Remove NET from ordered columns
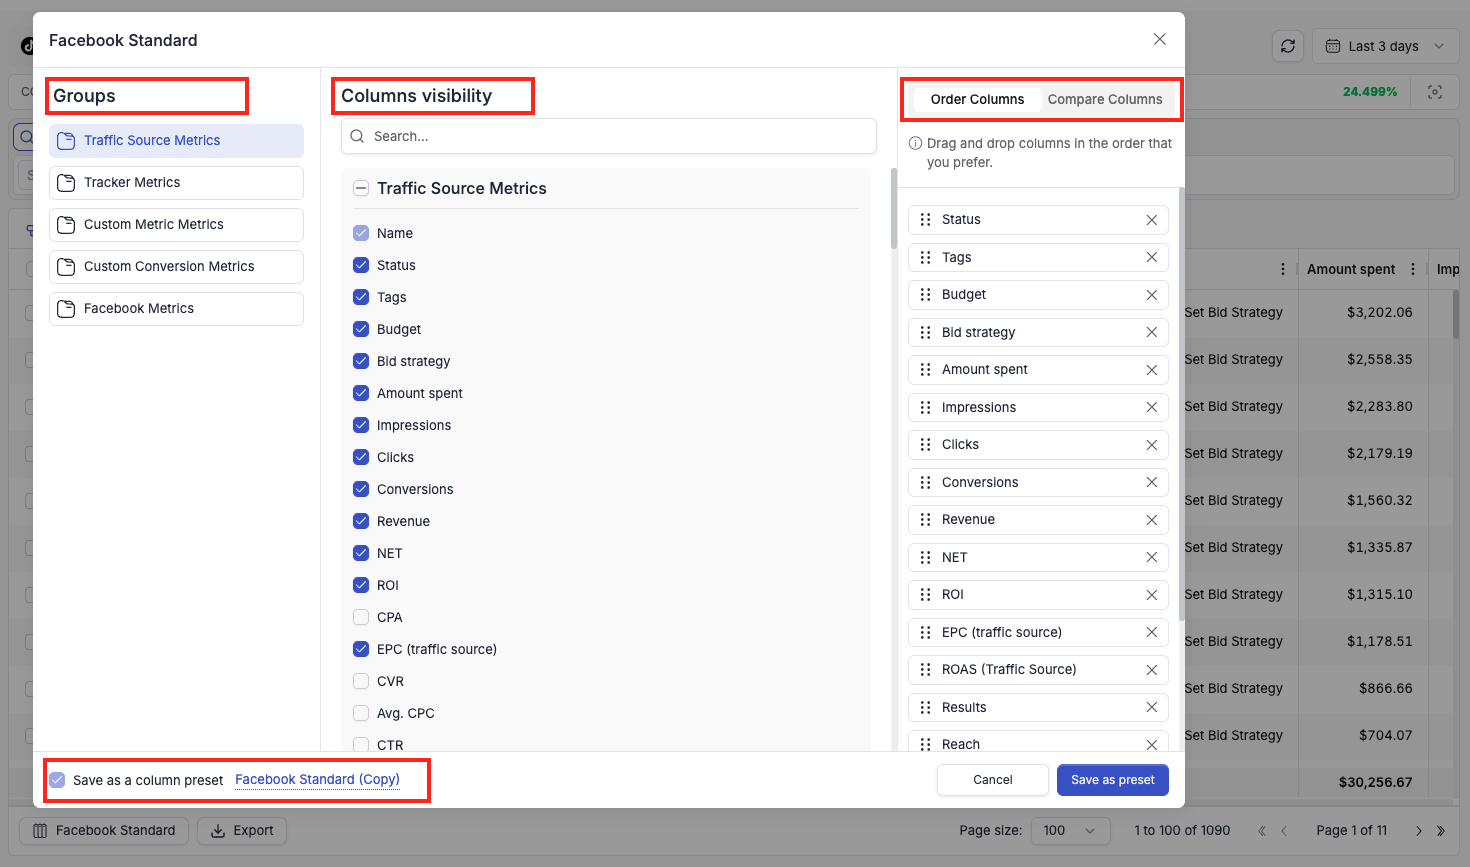The width and height of the screenshot is (1470, 867). point(1152,557)
